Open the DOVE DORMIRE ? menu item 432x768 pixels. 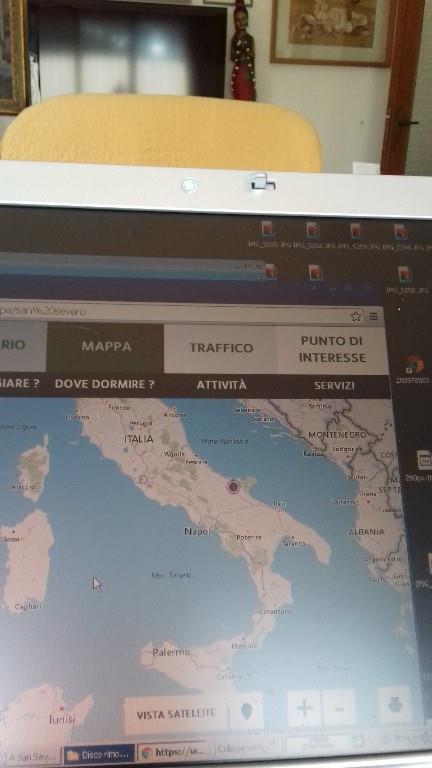pyautogui.click(x=104, y=384)
